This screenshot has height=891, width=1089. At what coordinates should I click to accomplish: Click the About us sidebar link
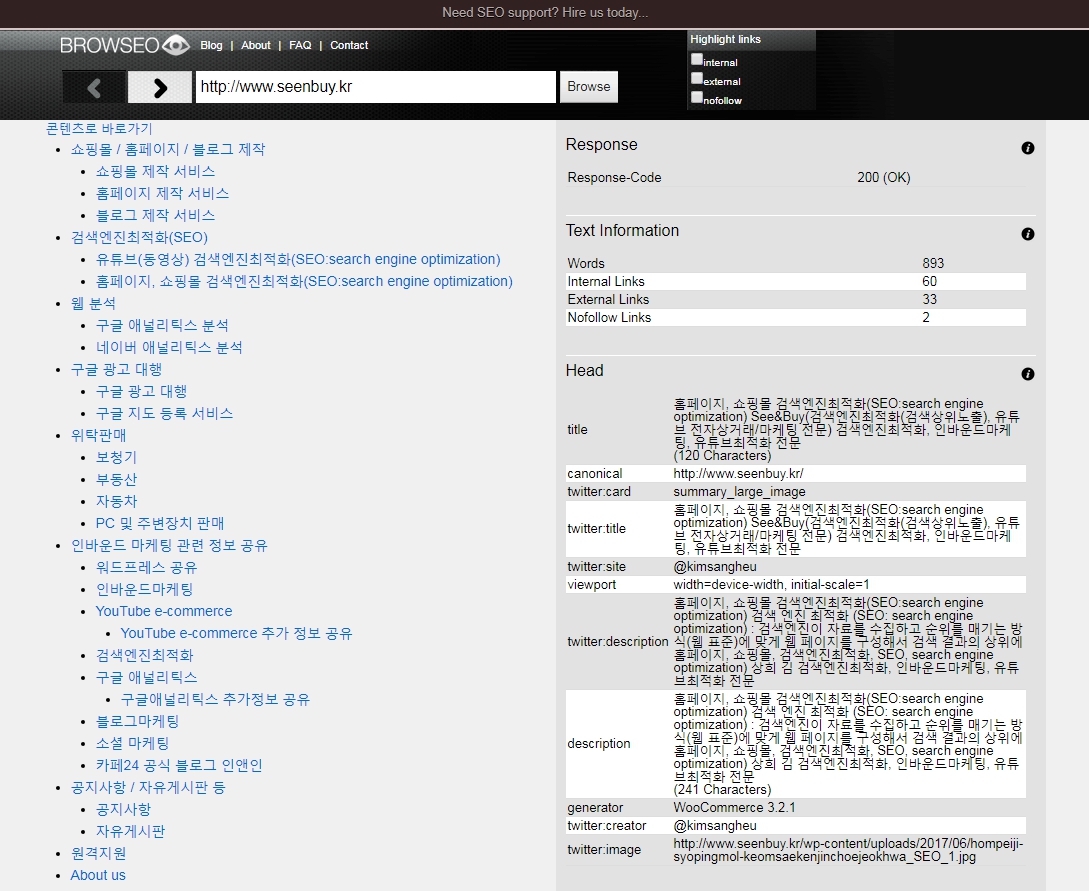pos(98,875)
